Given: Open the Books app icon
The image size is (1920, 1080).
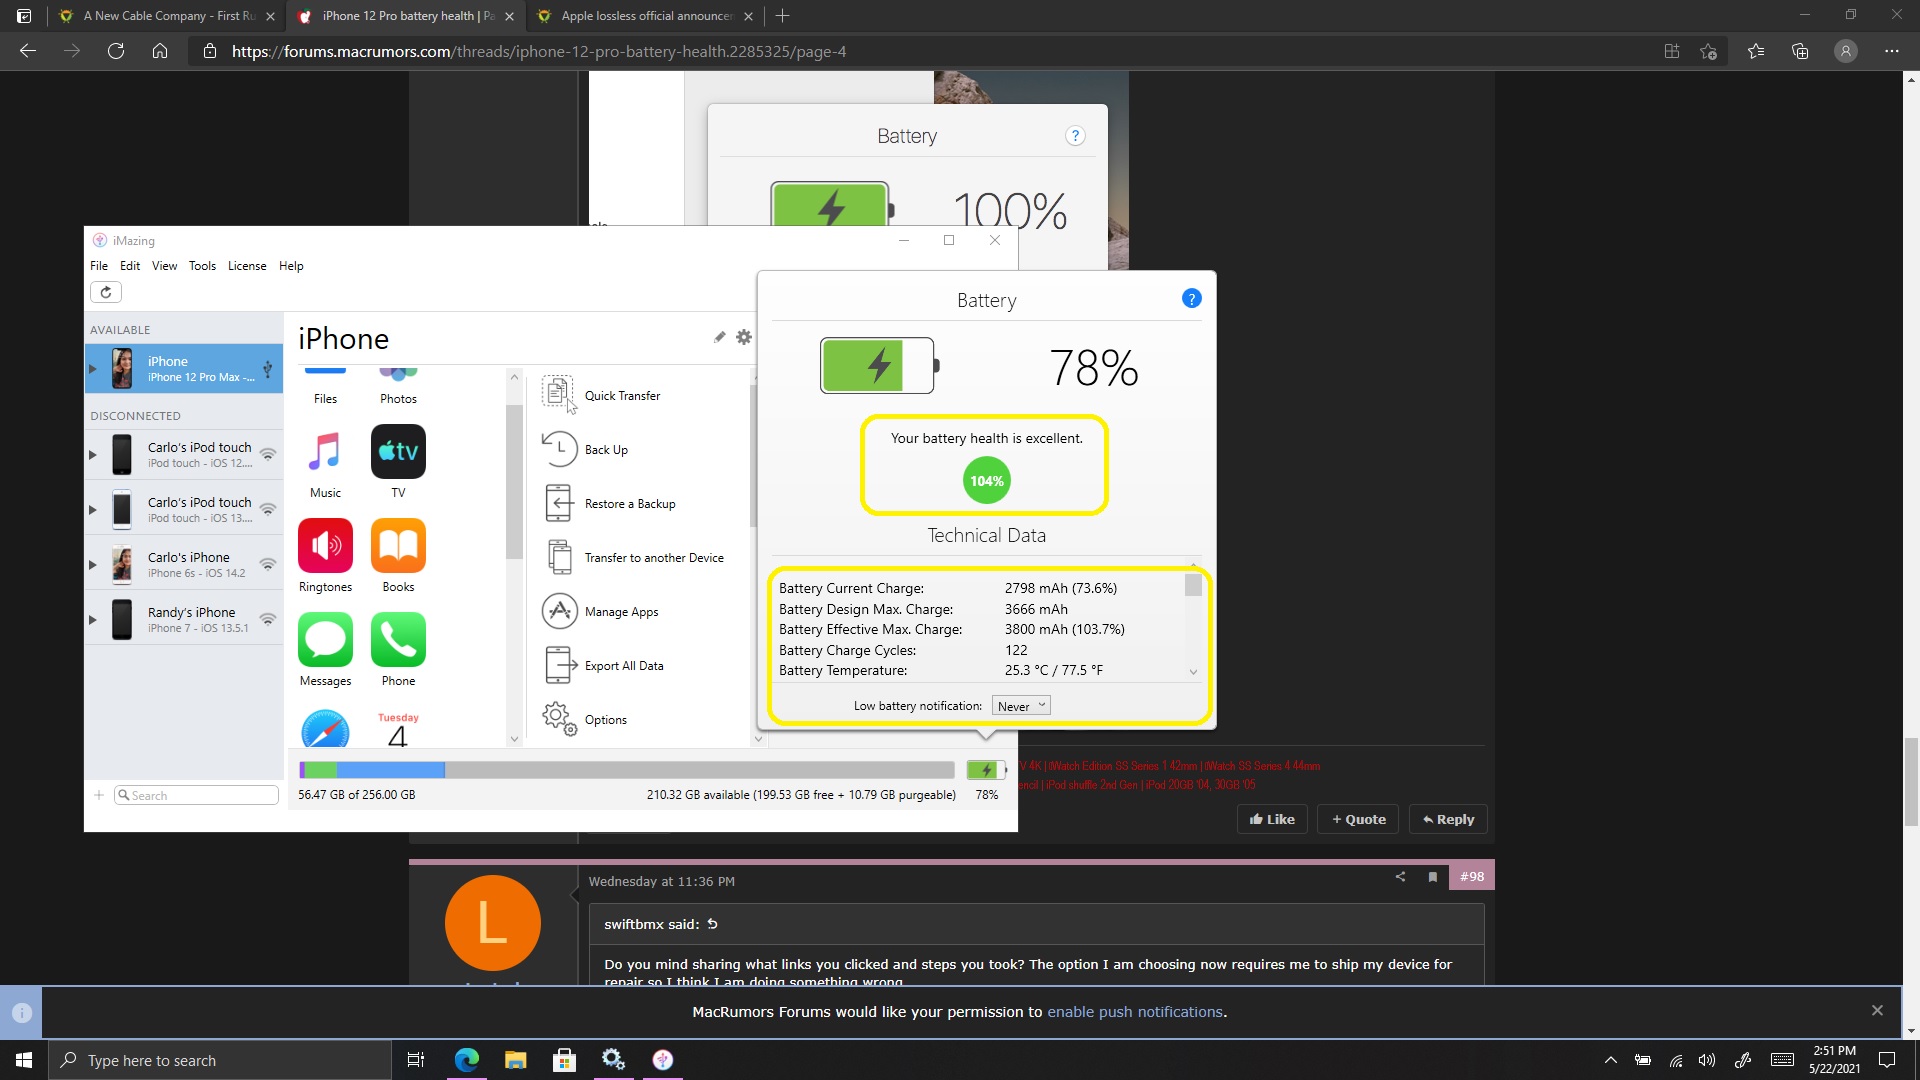Looking at the screenshot, I should (398, 546).
